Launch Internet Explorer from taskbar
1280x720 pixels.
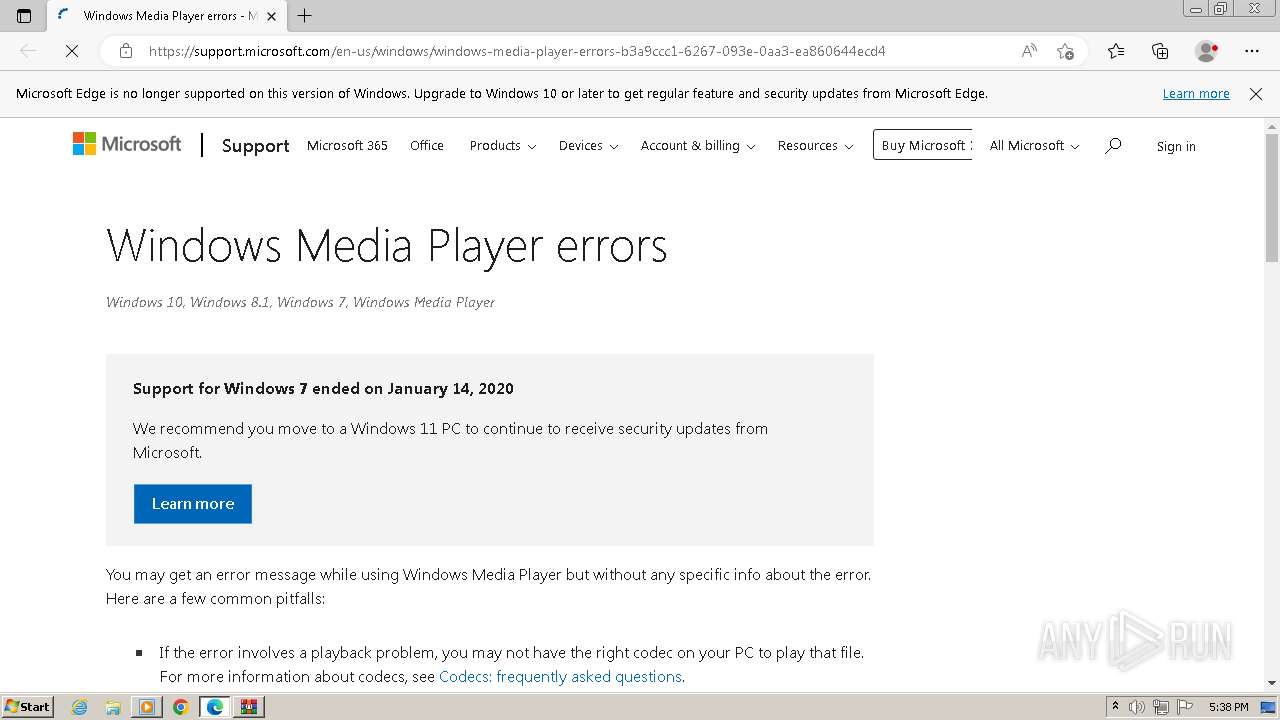click(80, 707)
